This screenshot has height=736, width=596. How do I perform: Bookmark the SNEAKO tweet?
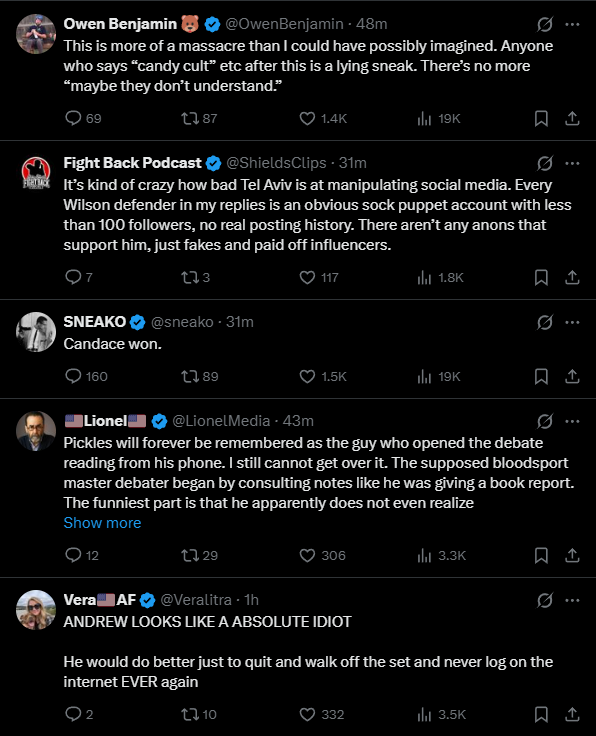[541, 376]
